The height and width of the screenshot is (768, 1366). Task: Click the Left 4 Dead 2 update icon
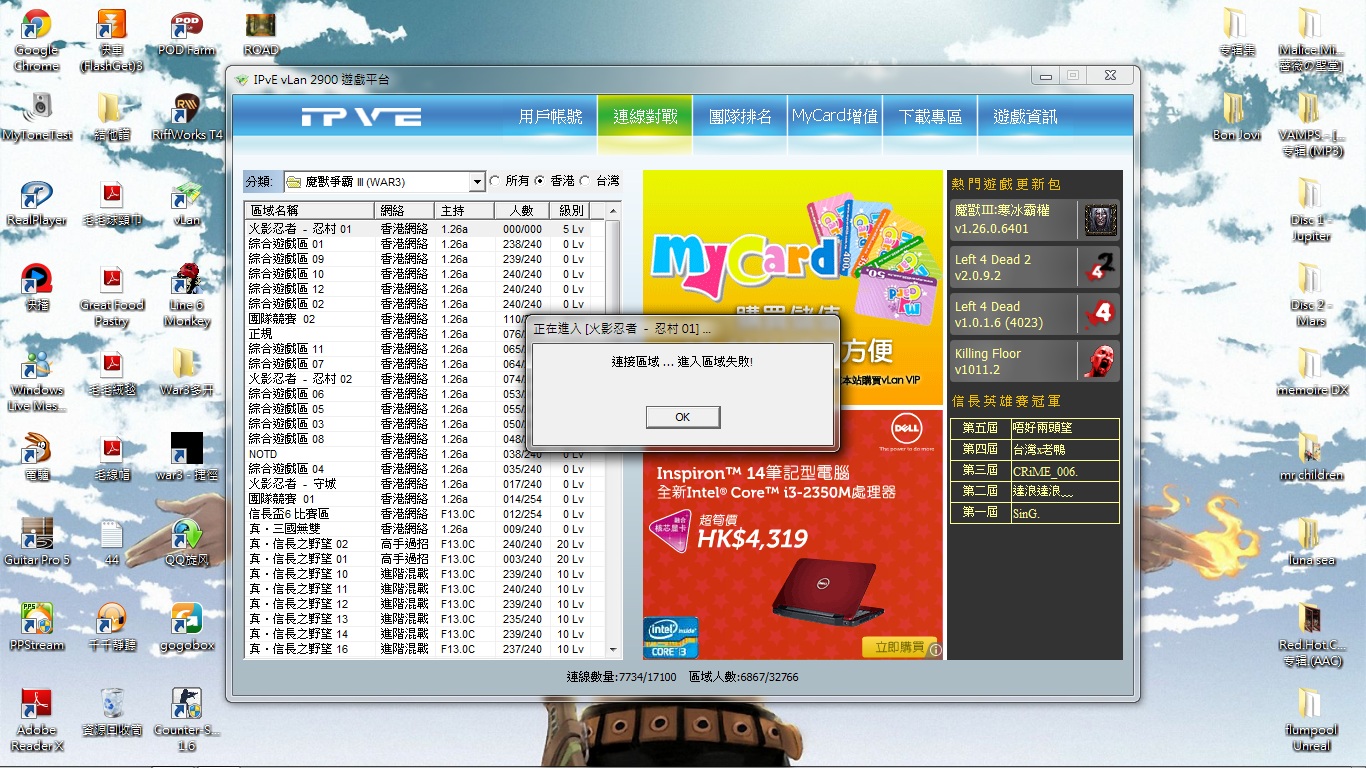[x=1100, y=267]
